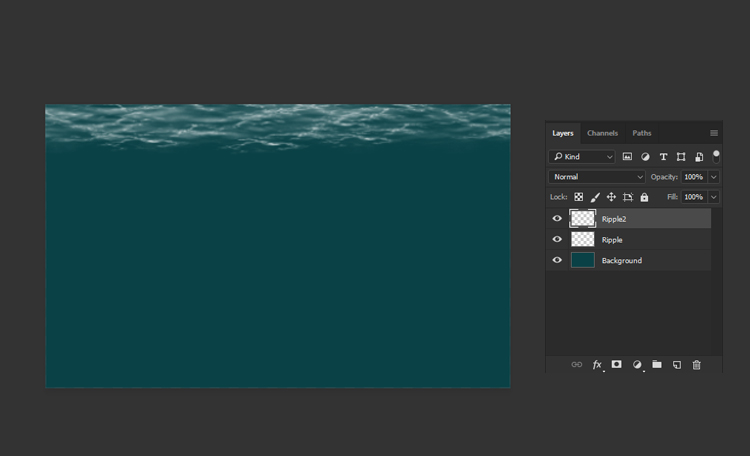Add a layer mask
The image size is (750, 456).
(x=617, y=365)
